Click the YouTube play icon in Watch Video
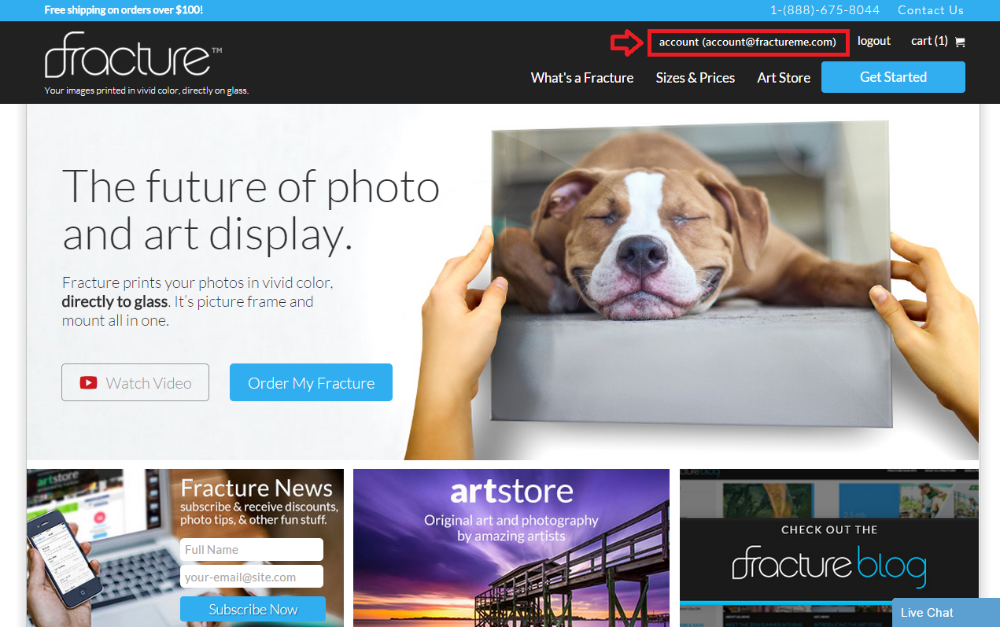Image resolution: width=1000 pixels, height=627 pixels. click(88, 383)
